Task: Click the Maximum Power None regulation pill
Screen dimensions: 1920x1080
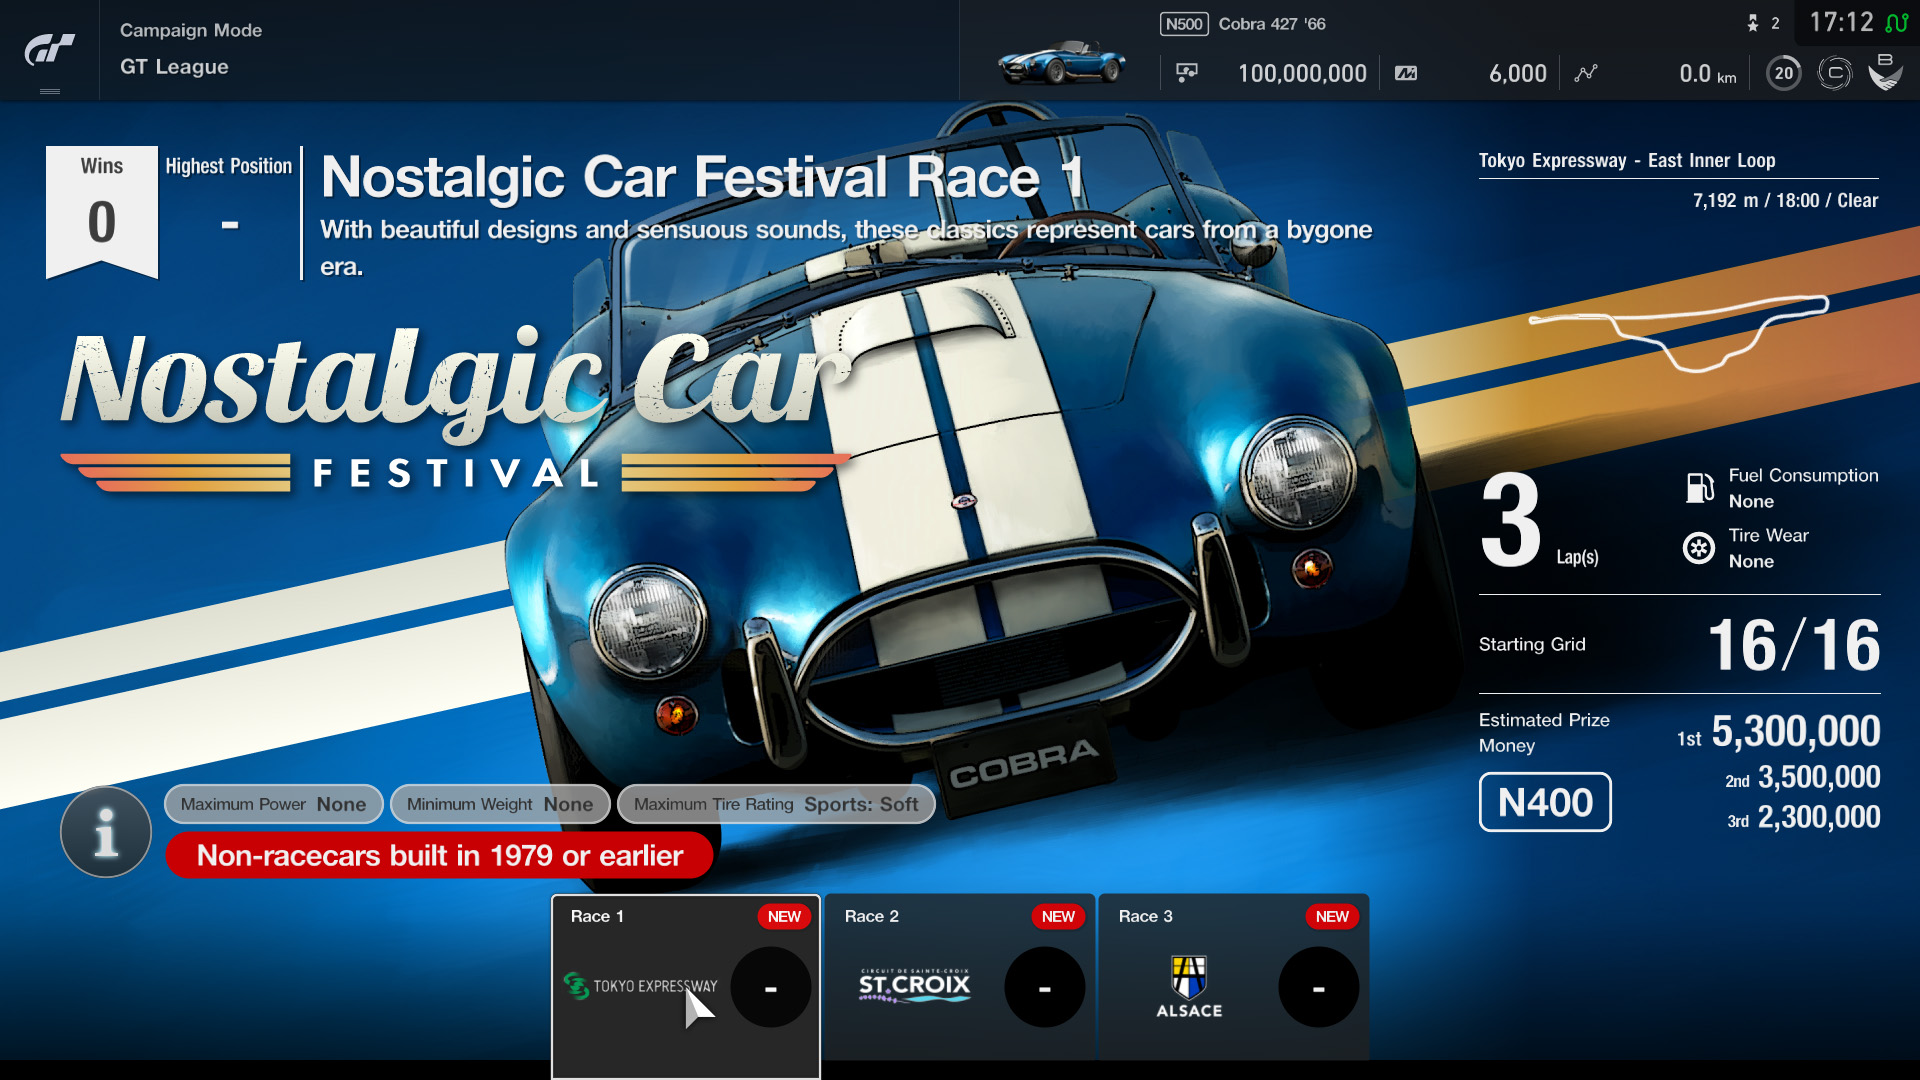Action: (273, 804)
